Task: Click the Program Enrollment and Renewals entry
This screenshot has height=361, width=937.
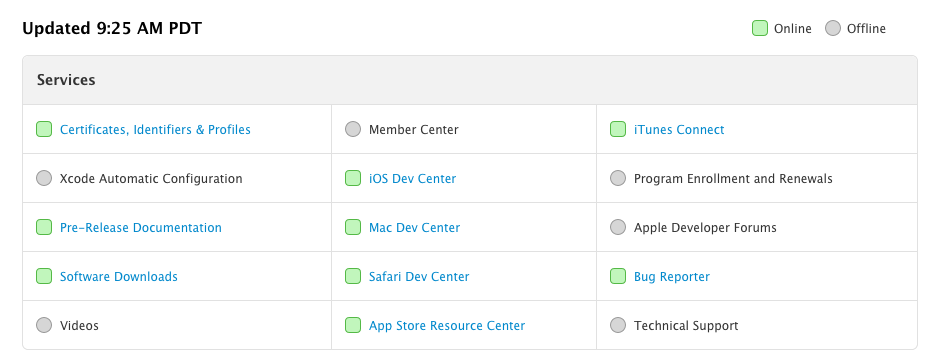Action: click(733, 179)
